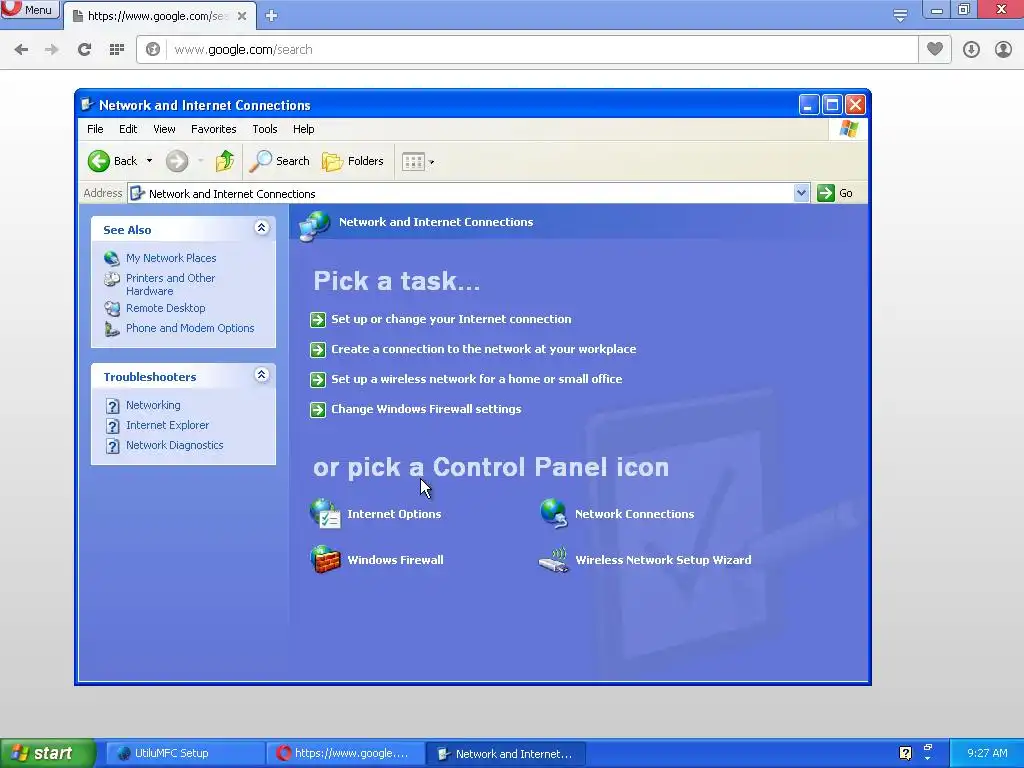Open My Network Places link

(171, 258)
